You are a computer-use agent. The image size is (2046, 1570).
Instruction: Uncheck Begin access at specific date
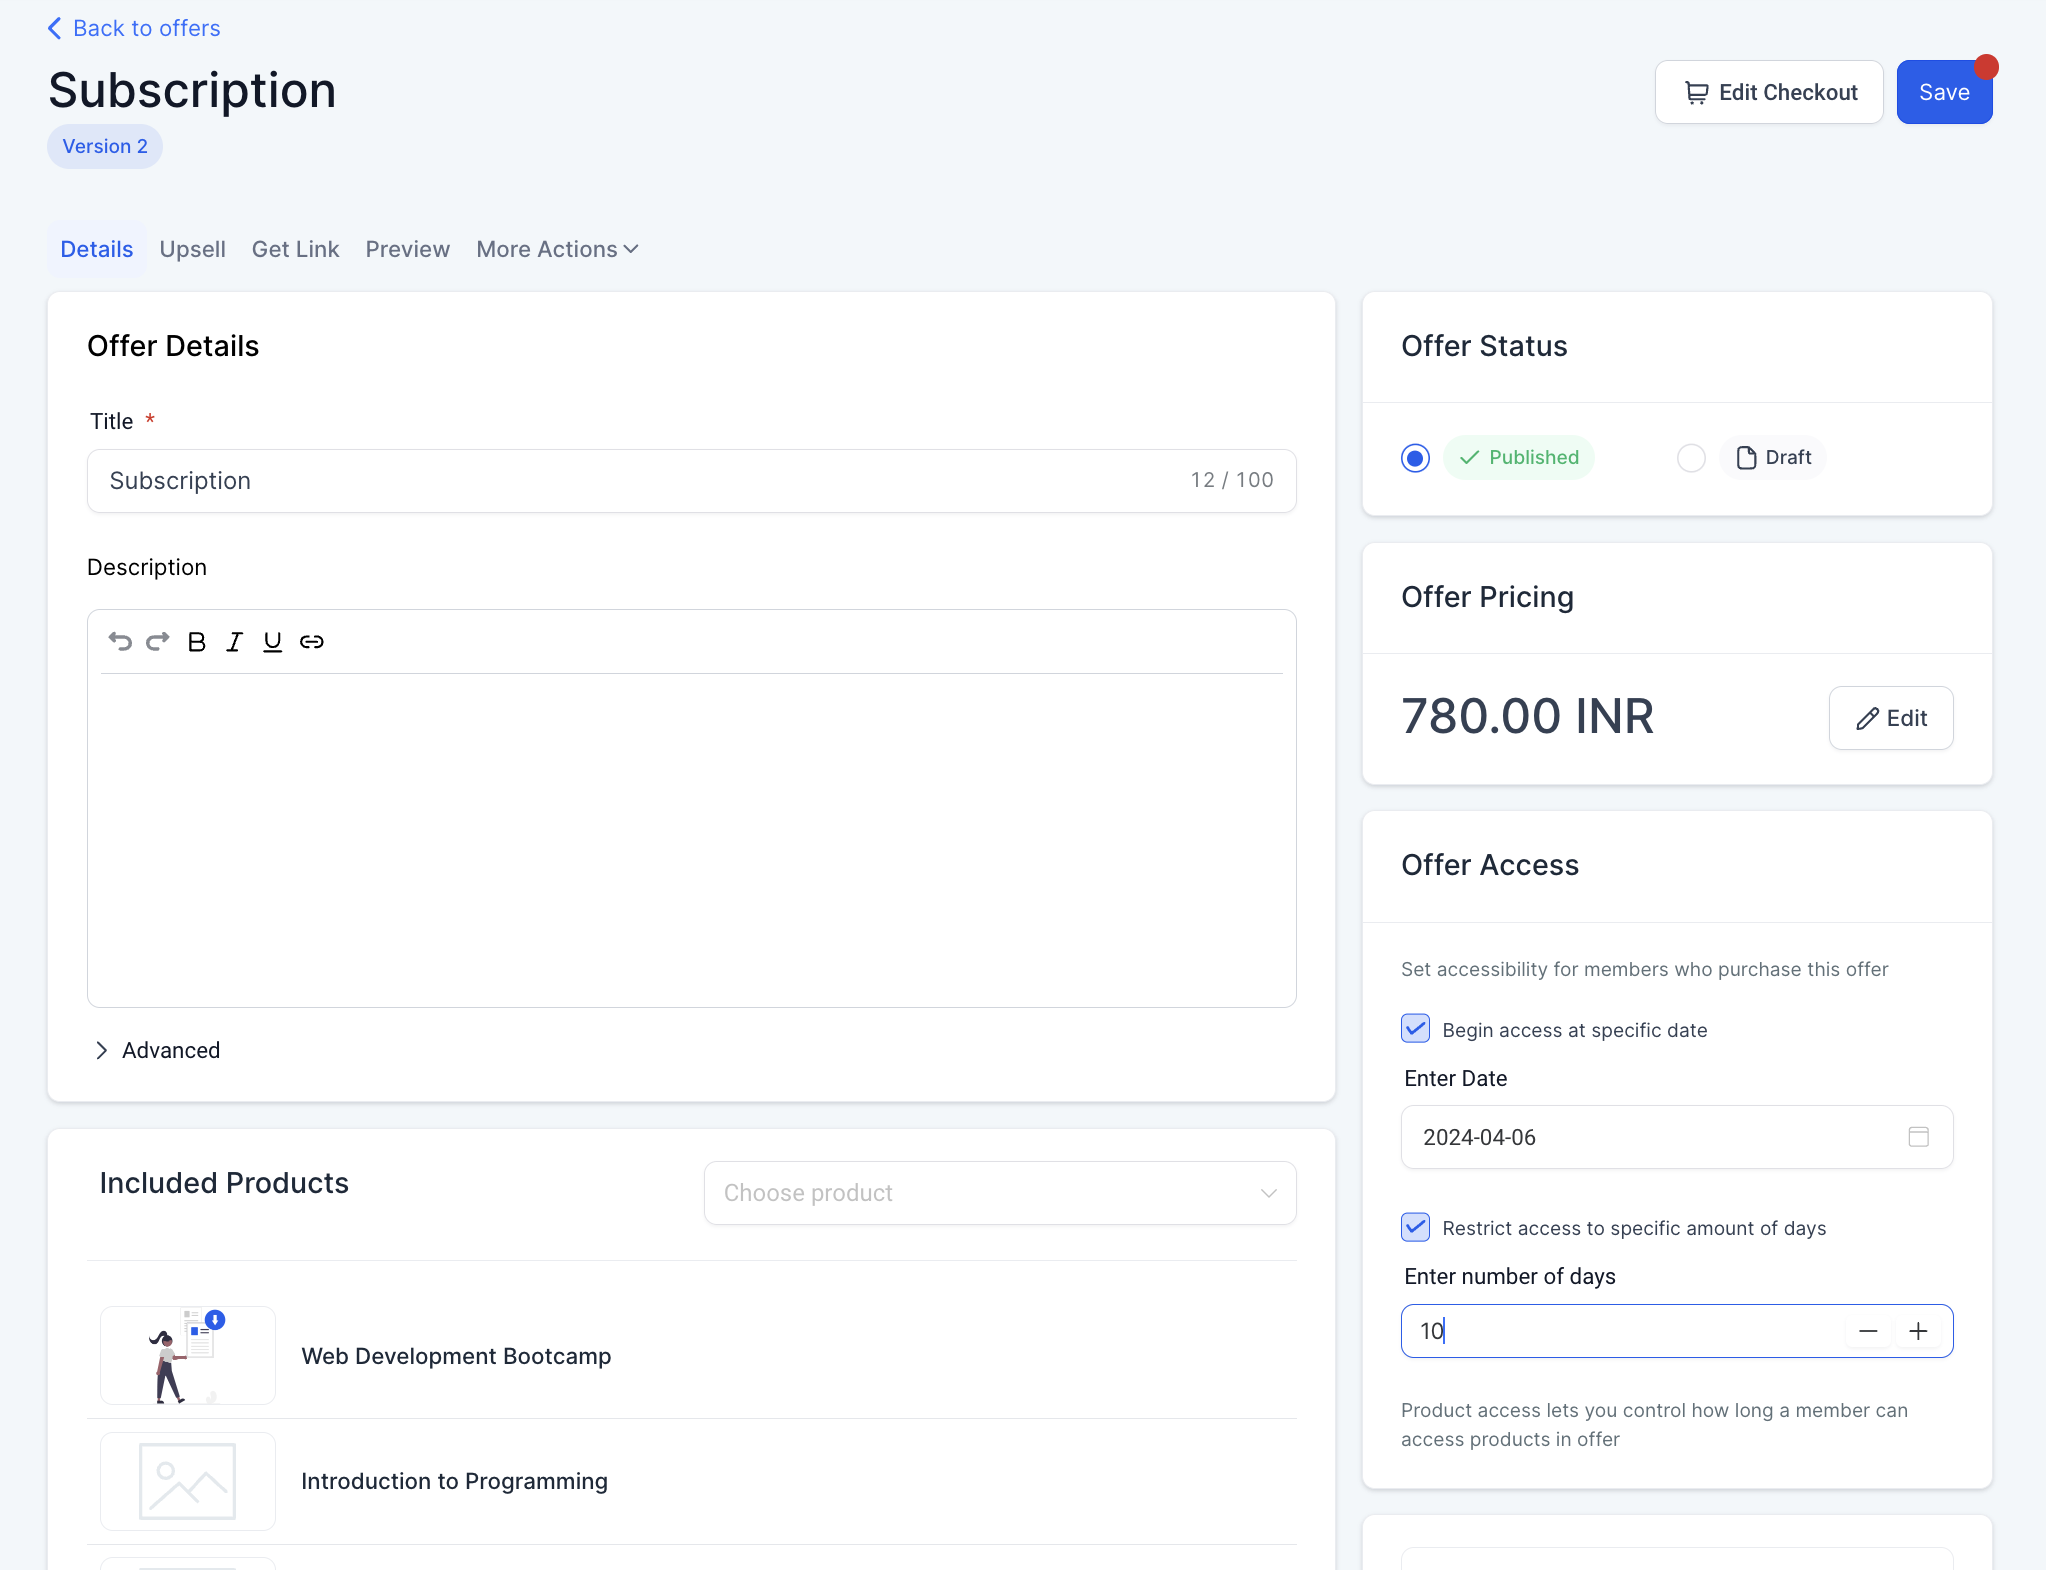coord(1415,1029)
